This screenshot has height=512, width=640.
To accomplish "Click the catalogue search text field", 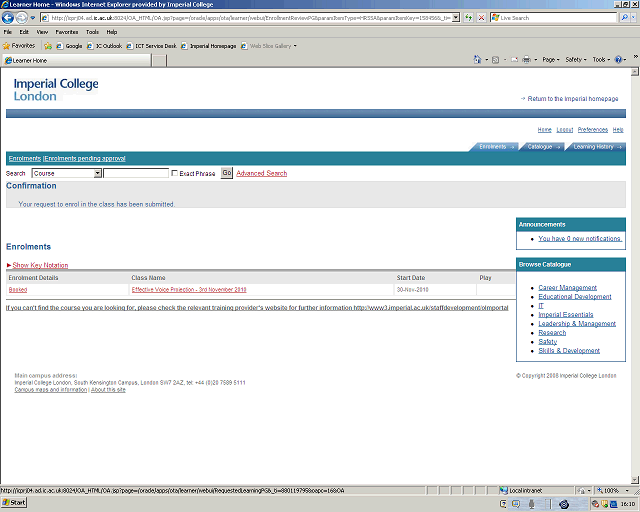I will pos(136,173).
